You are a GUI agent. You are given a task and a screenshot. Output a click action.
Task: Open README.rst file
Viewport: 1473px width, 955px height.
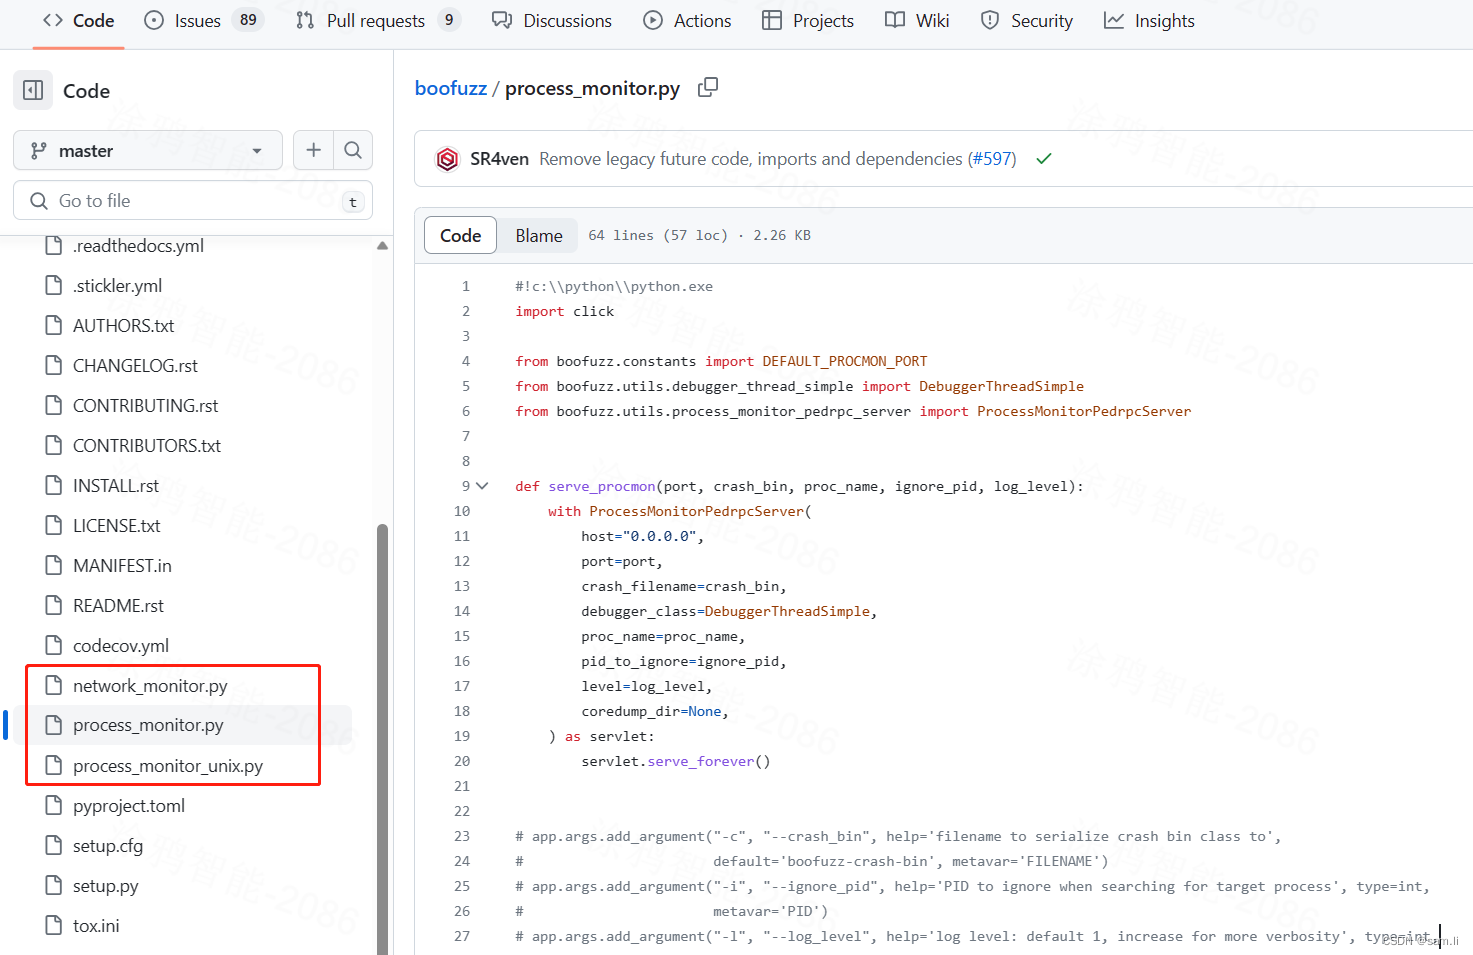click(118, 606)
